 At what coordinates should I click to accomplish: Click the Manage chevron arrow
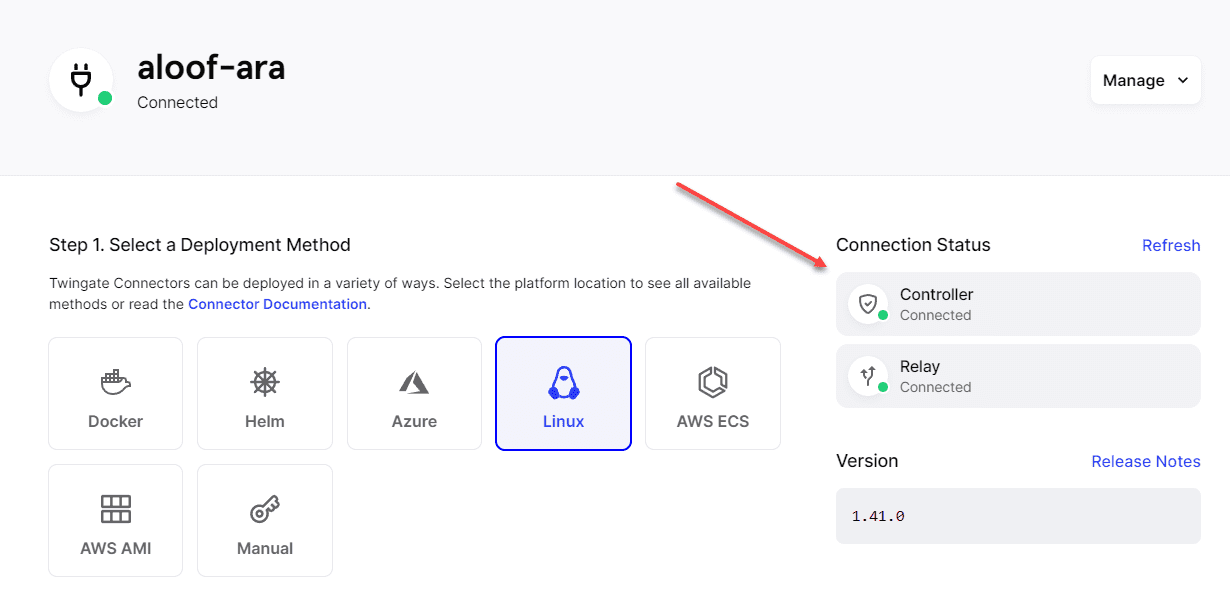click(x=1183, y=80)
